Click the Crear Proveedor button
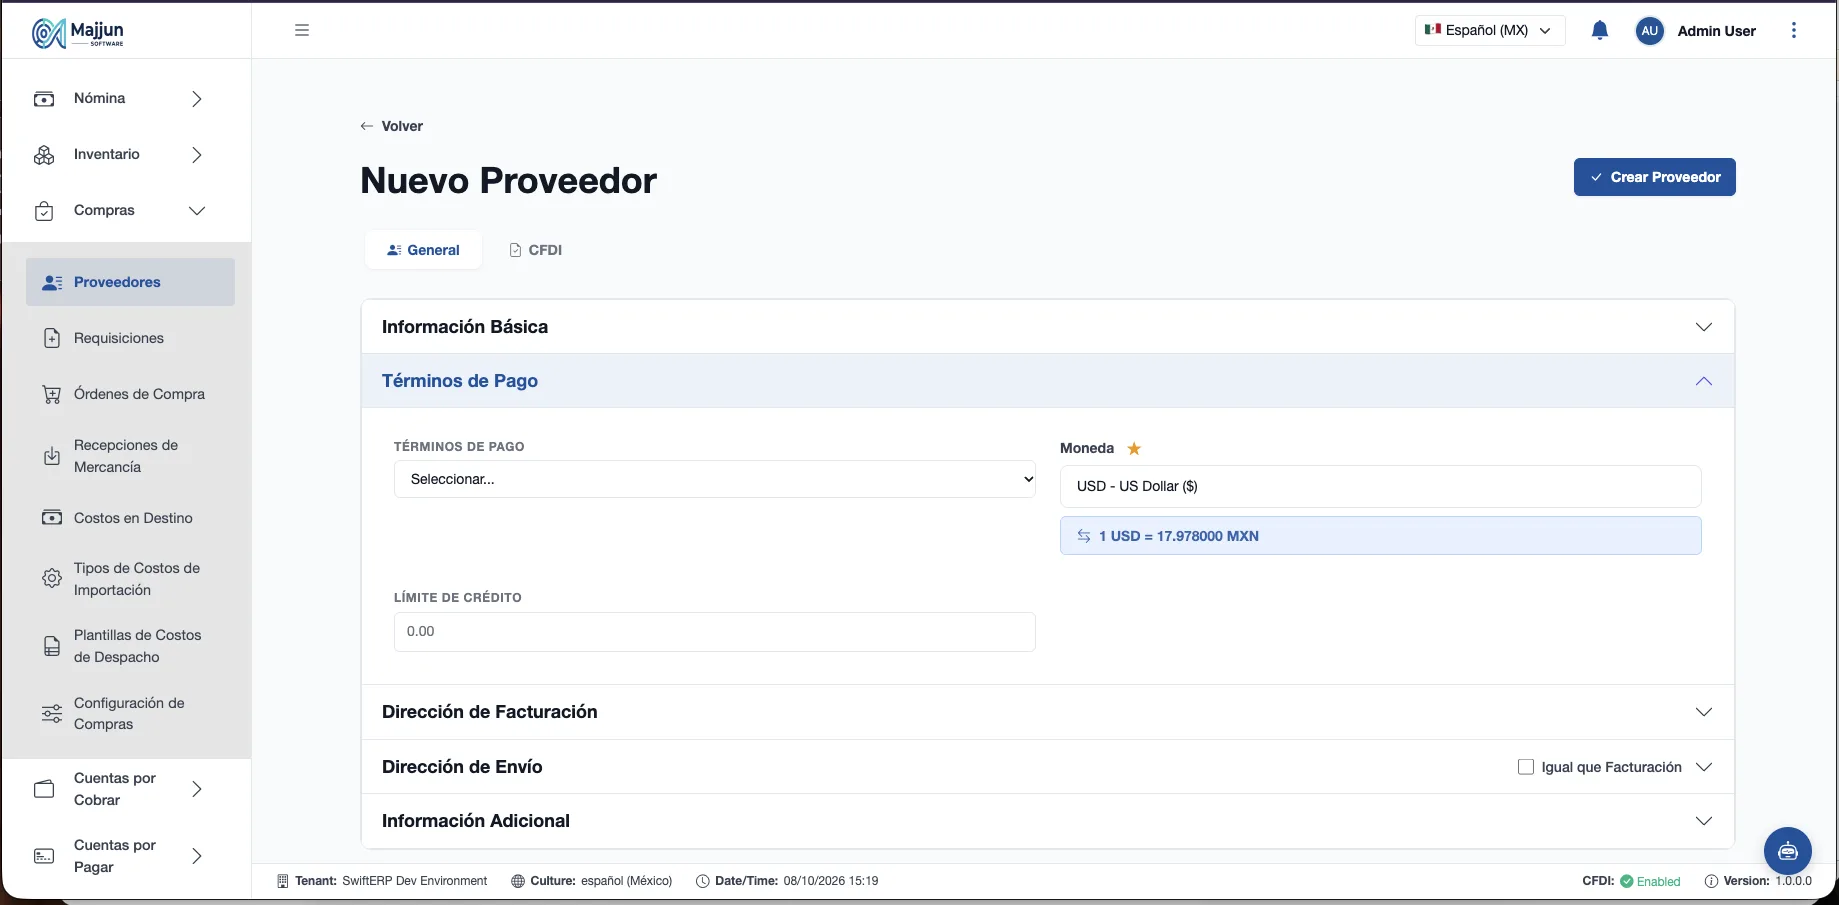The width and height of the screenshot is (1839, 905). (x=1655, y=177)
